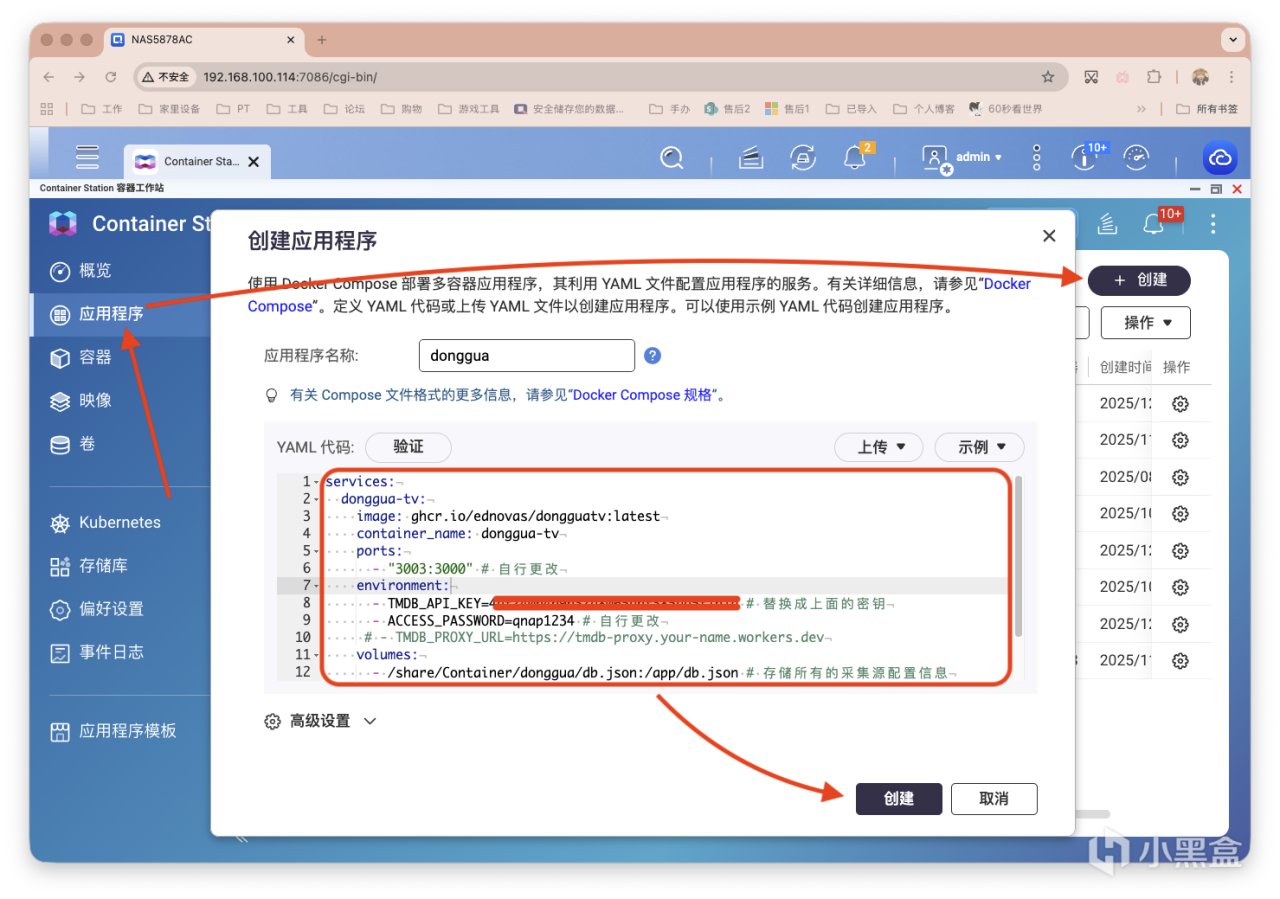Click the + 创建 button above the table

click(1140, 280)
